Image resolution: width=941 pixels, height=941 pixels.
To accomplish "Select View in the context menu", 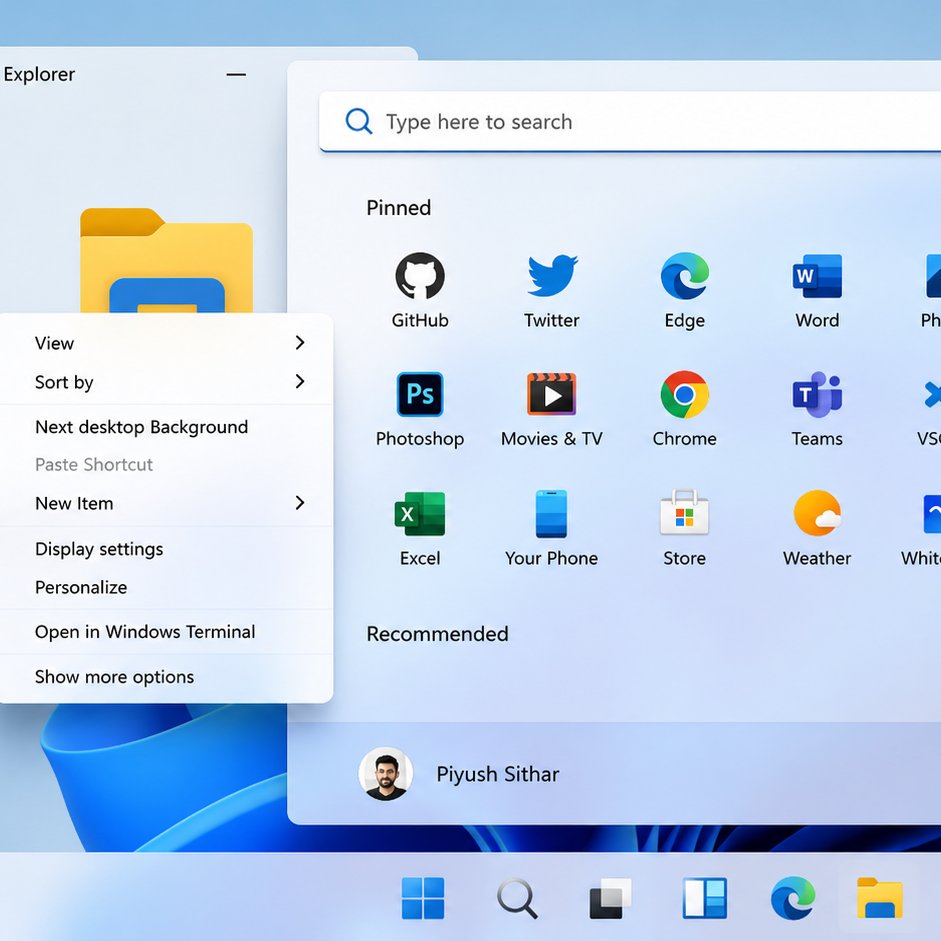I will point(166,343).
